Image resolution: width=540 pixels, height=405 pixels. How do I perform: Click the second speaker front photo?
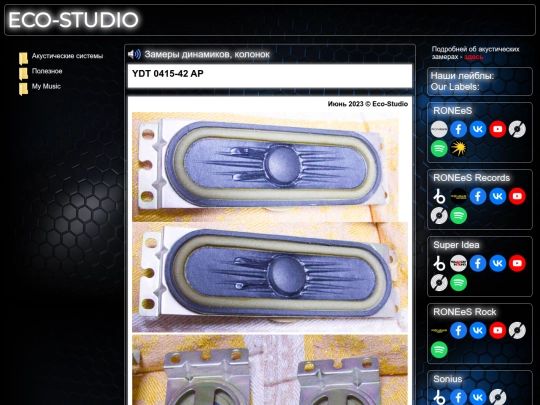click(270, 277)
